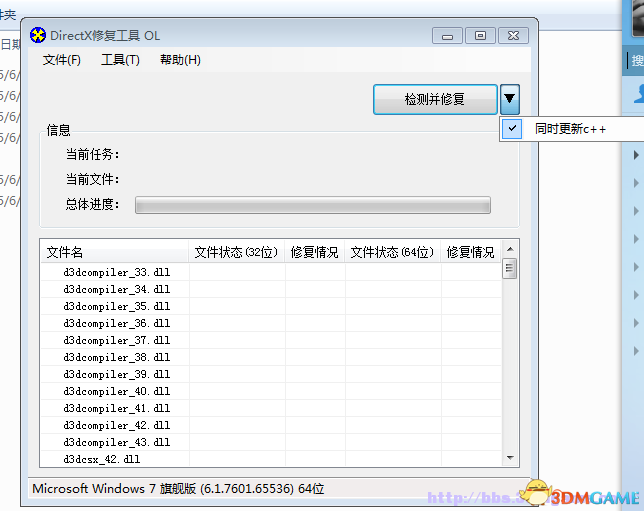Select the d3dcsx_42.dll row
Screen dimensions: 644x511
271,459
